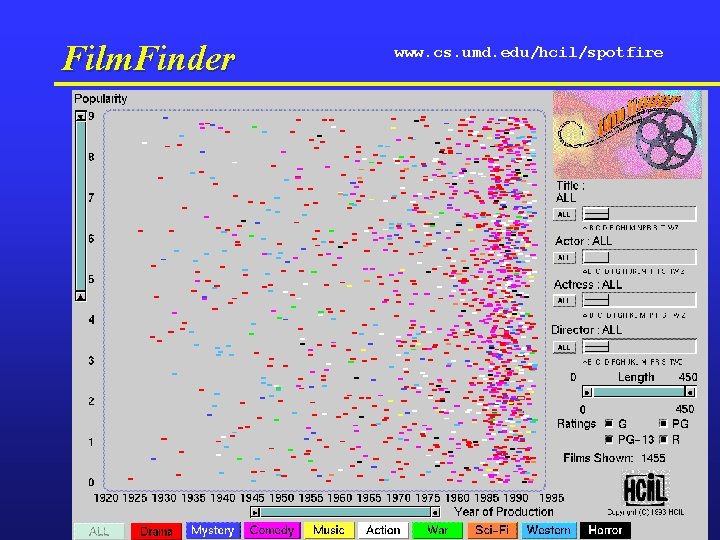720x540 pixels.
Task: Toggle the PG rating checkbox
Action: (x=663, y=423)
